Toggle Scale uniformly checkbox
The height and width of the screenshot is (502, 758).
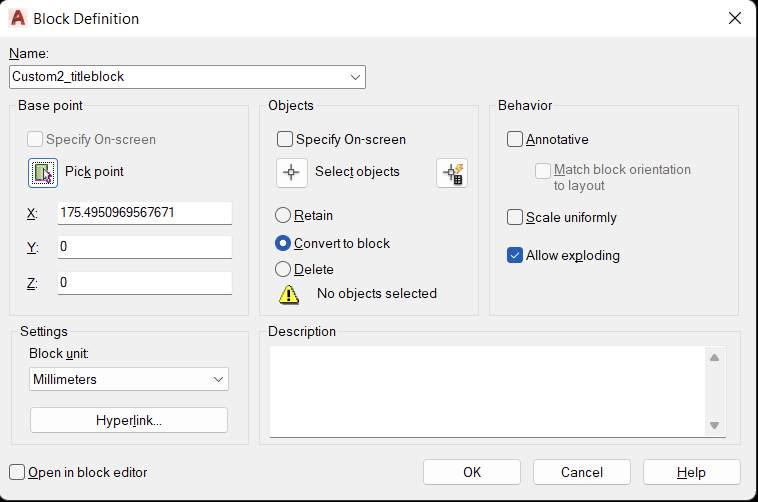(515, 217)
